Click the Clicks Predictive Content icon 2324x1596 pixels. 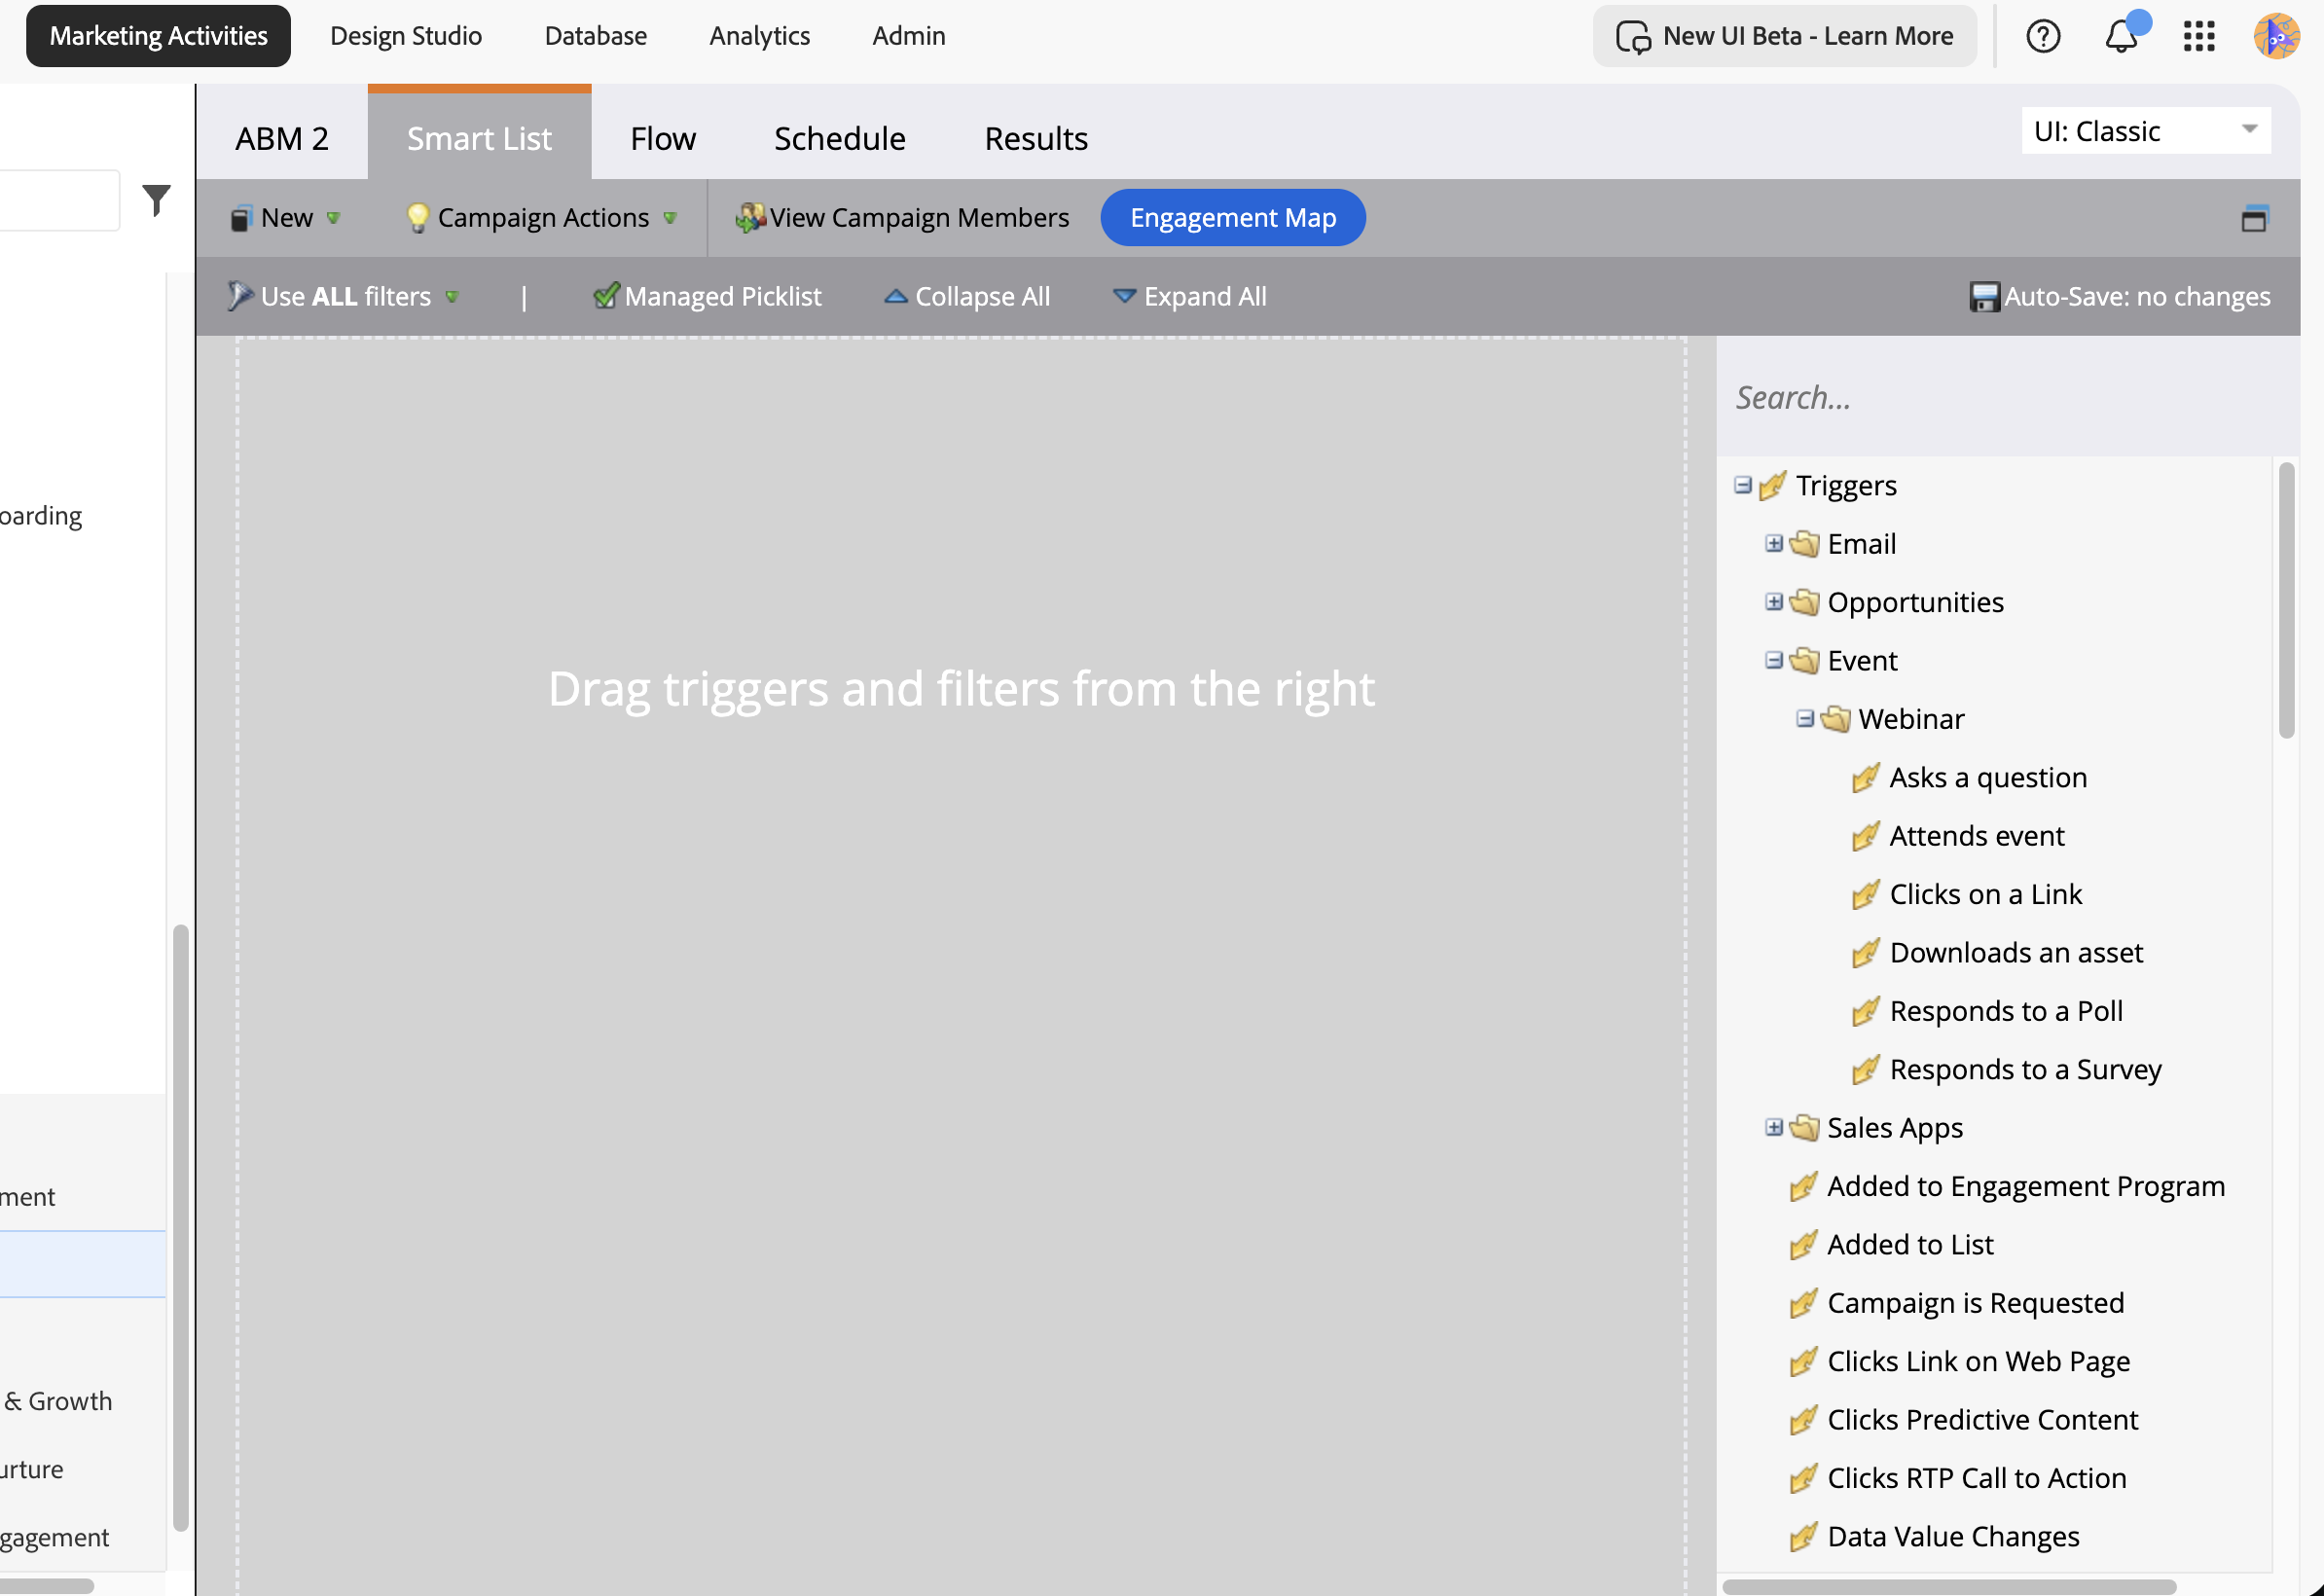1804,1420
